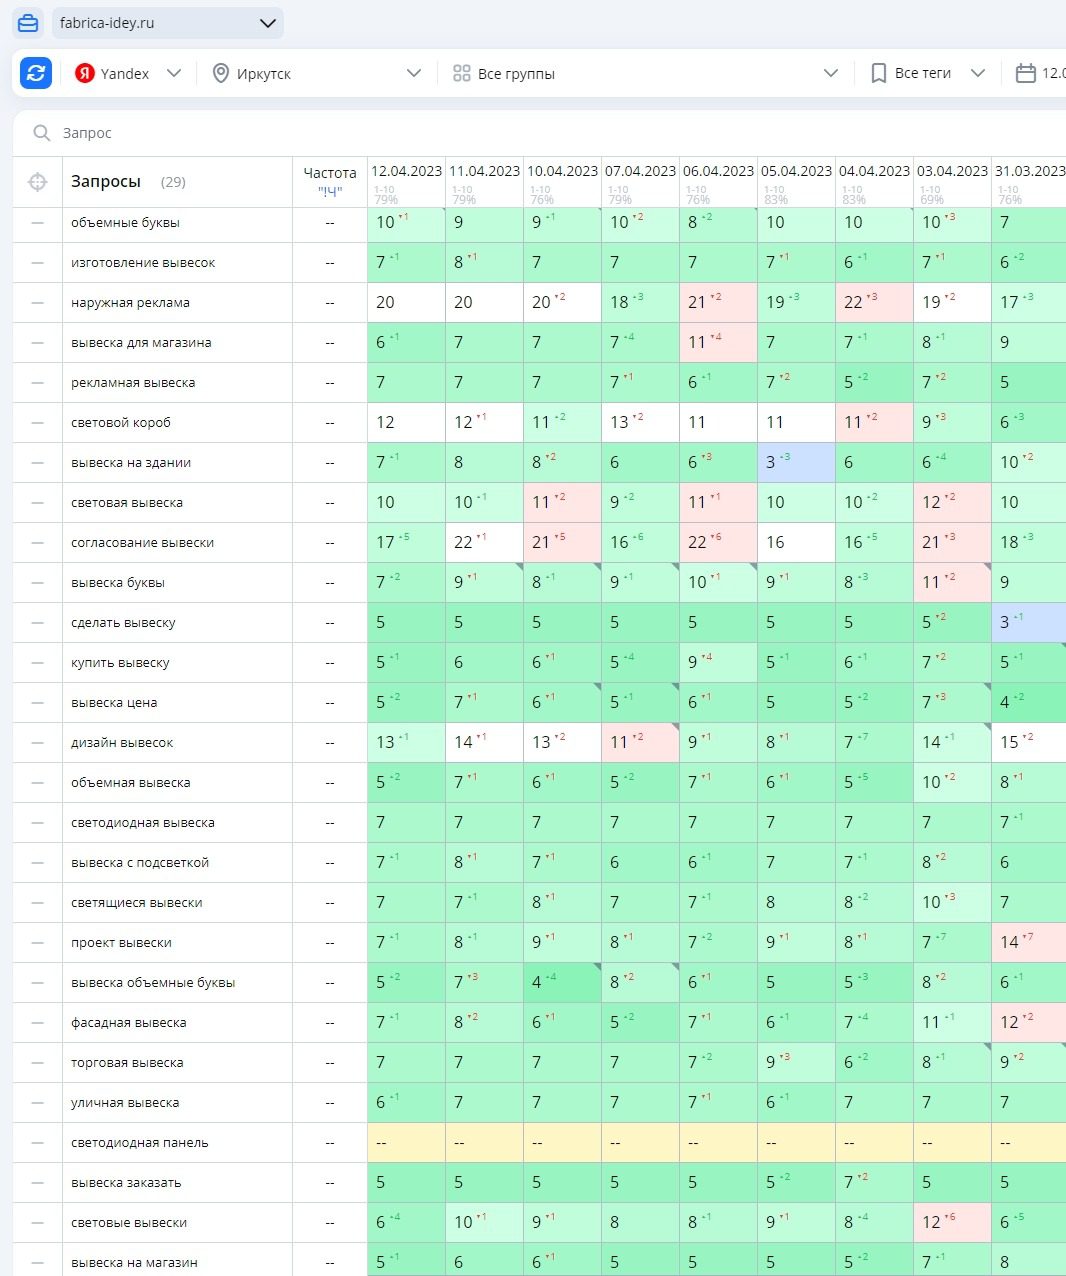Expand the Yandex search engine dropdown
The height and width of the screenshot is (1276, 1066).
[174, 73]
